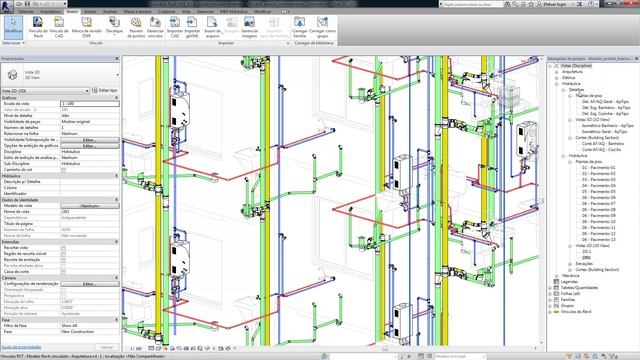
Task: Click the Famílias node icon
Action: point(556,300)
